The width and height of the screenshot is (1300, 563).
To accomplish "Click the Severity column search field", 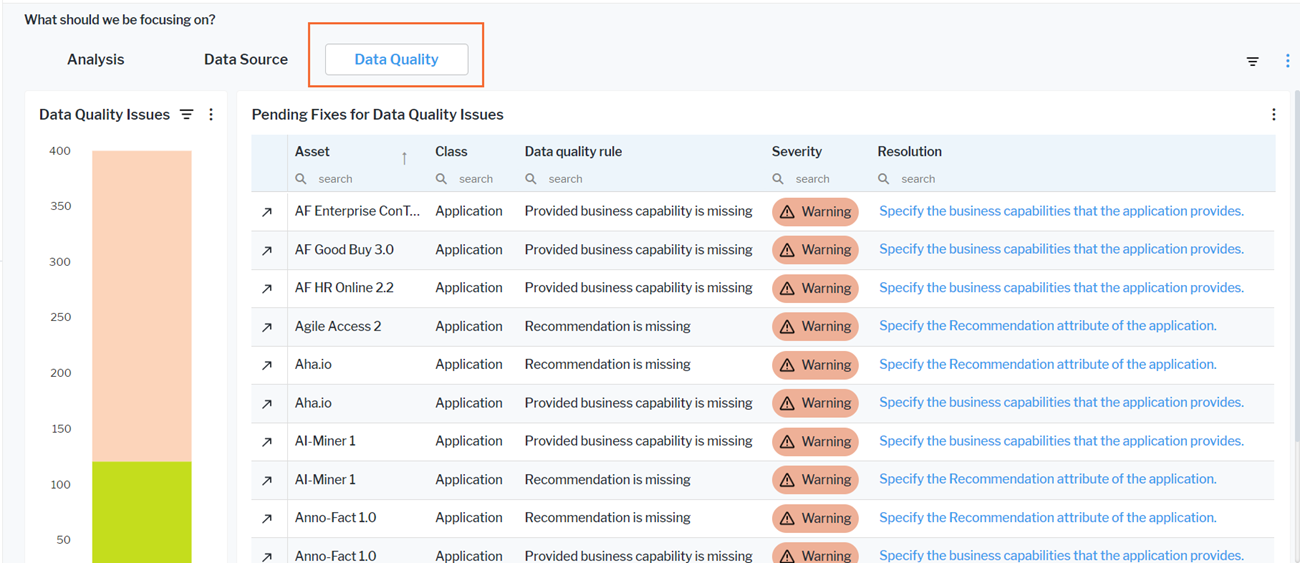I will [x=815, y=179].
